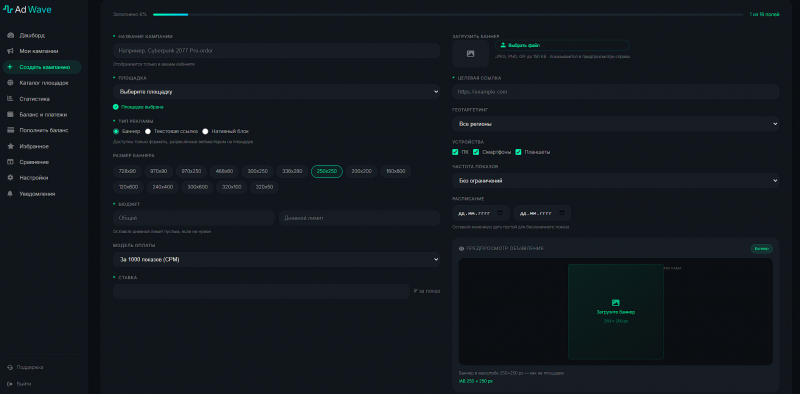The image size is (800, 394).
Task: Choose banner size 468x60
Action: coord(224,171)
